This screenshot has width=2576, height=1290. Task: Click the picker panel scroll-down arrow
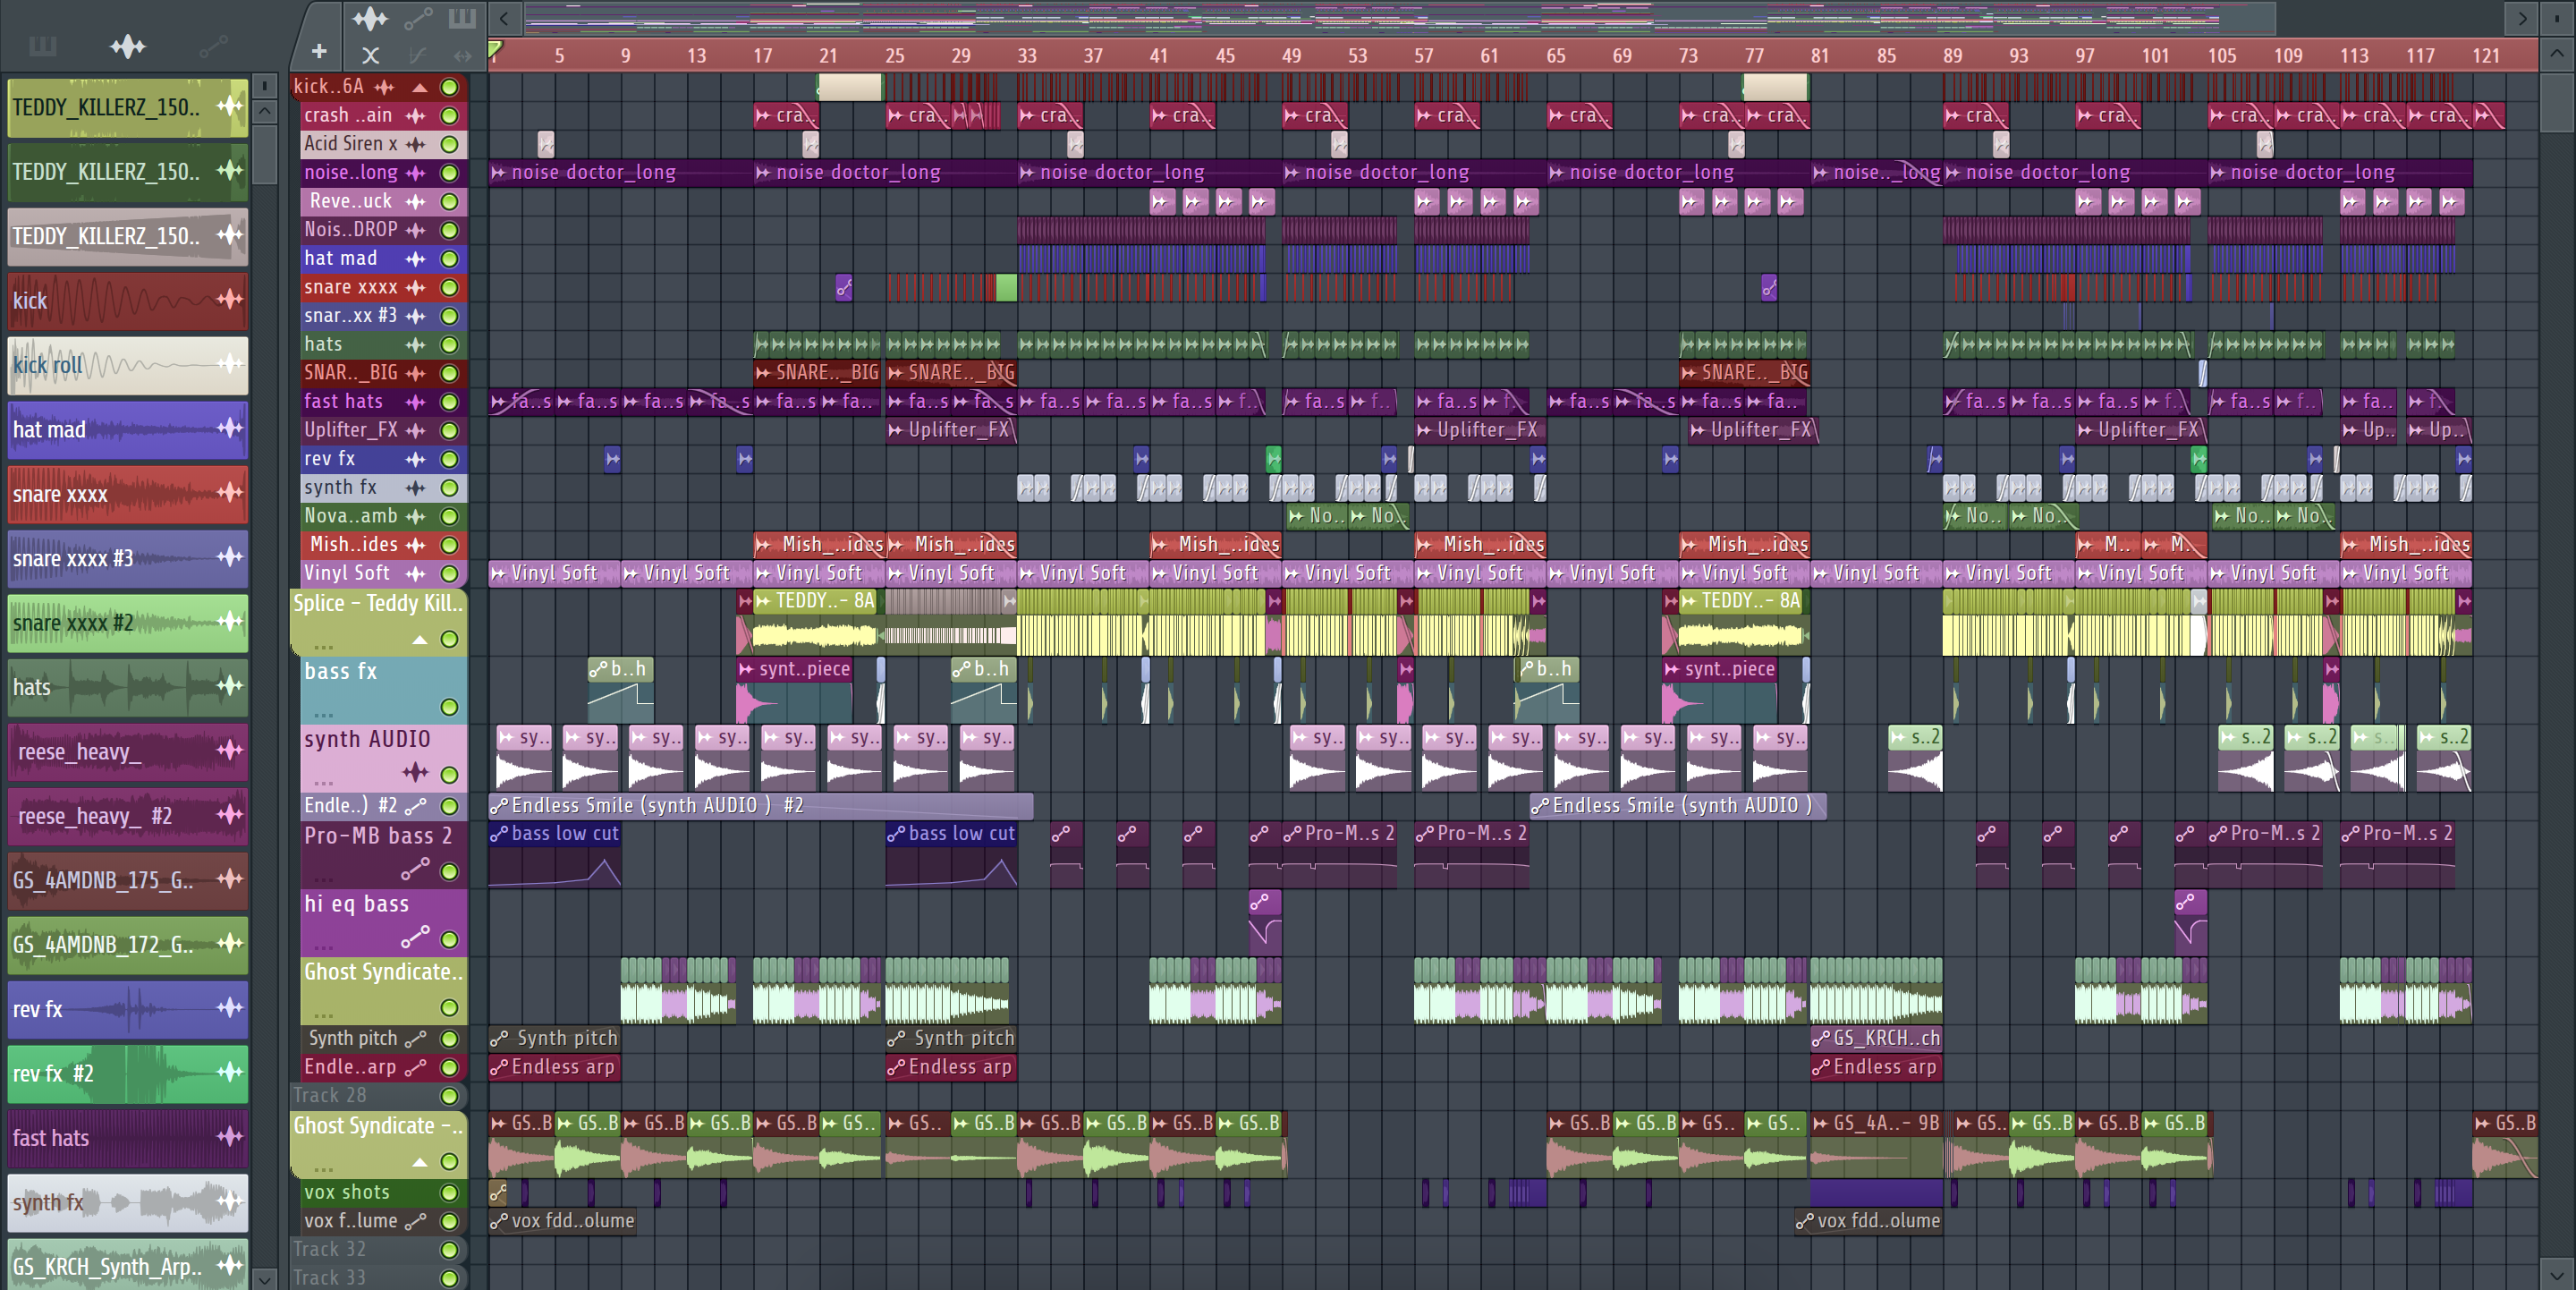[x=264, y=1278]
